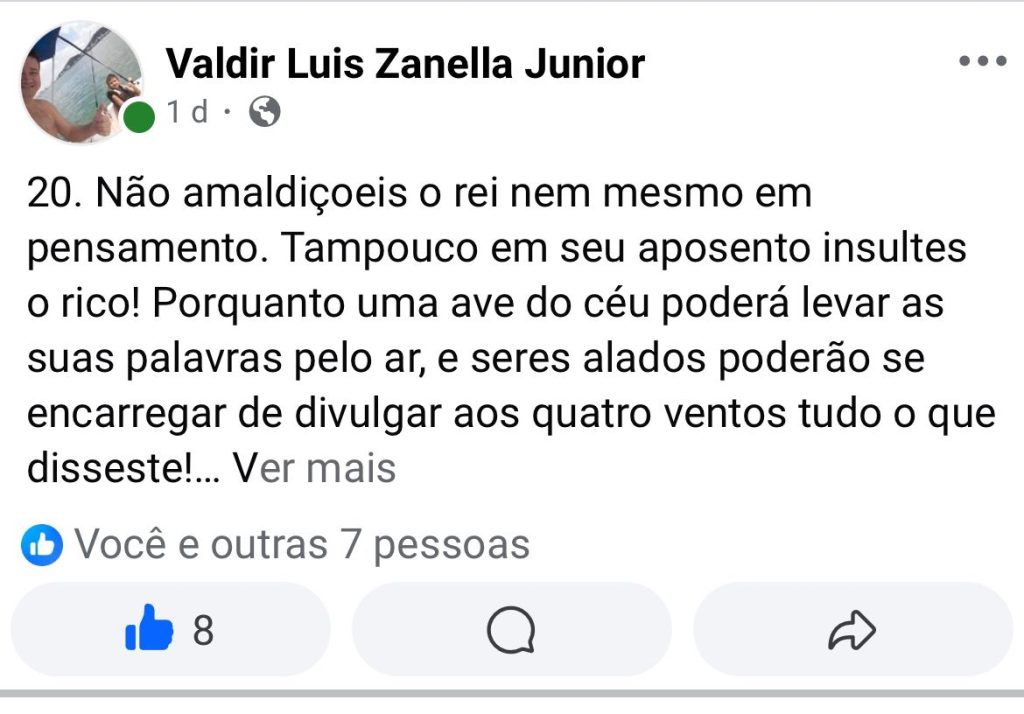The image size is (1024, 714).
Task: Click the like count number 8
Action: 203,630
